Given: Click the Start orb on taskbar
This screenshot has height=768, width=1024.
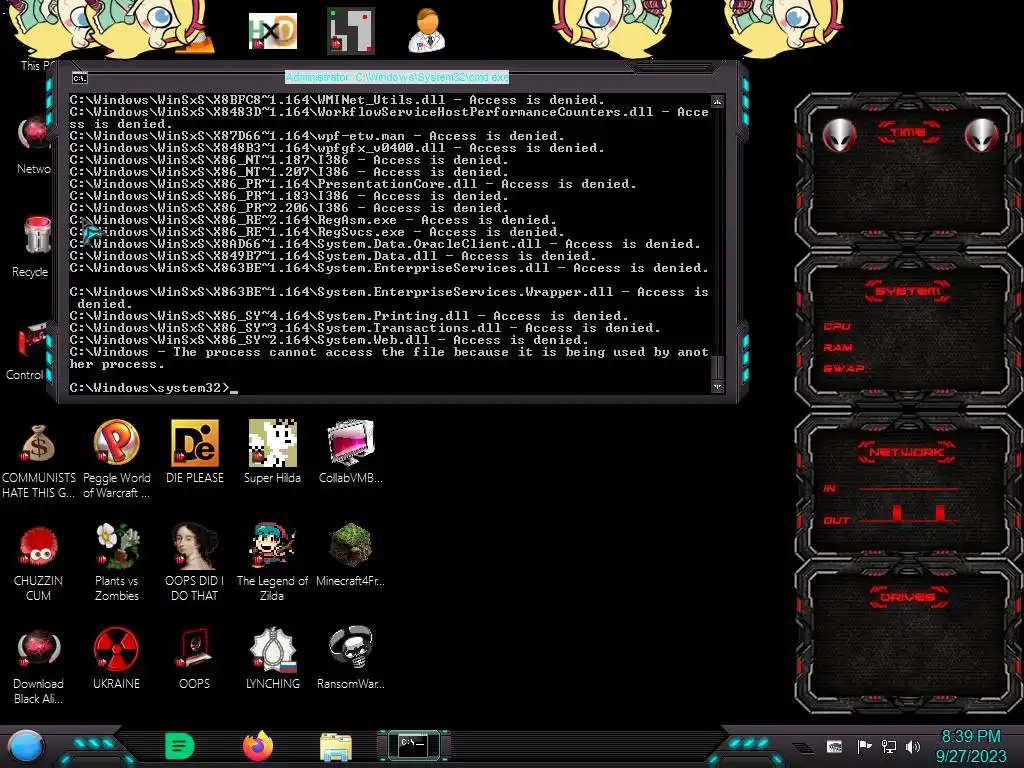Looking at the screenshot, I should coord(26,747).
